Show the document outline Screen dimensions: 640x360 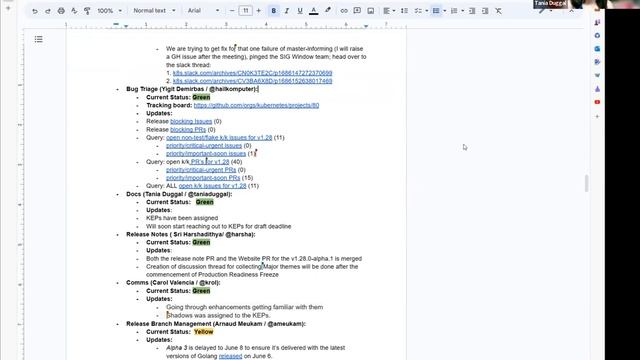click(38, 39)
